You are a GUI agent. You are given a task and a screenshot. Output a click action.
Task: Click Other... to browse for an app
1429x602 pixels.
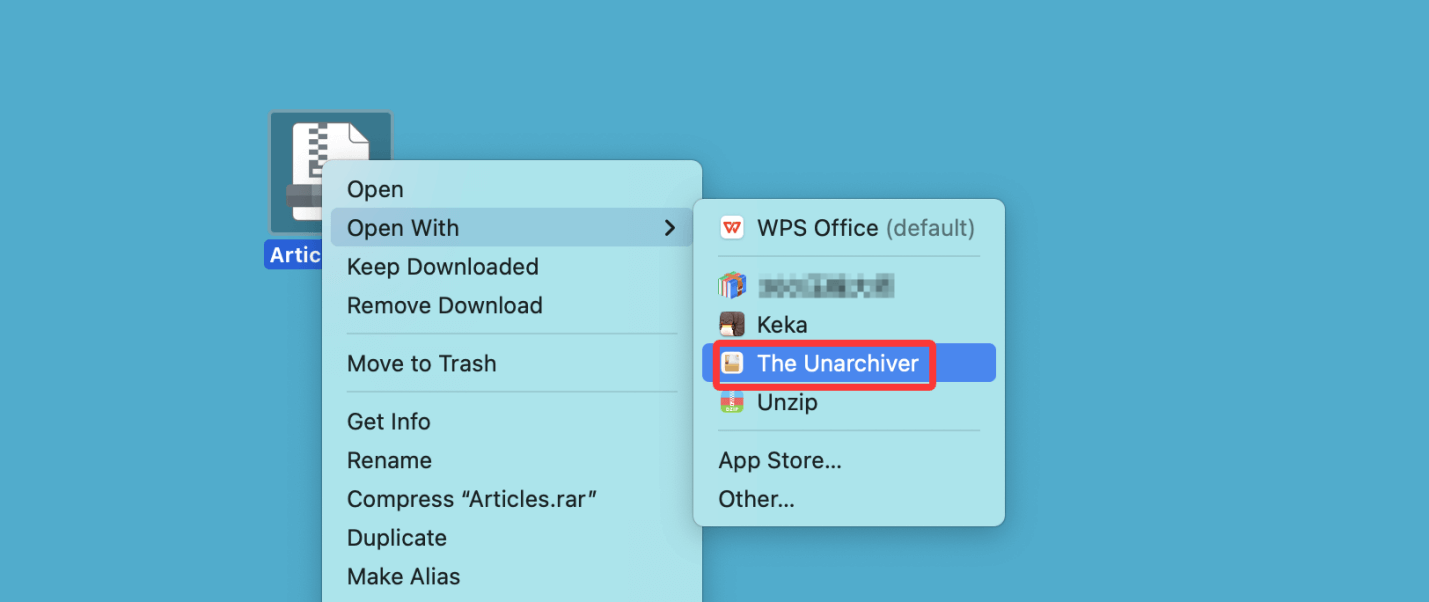tap(756, 498)
